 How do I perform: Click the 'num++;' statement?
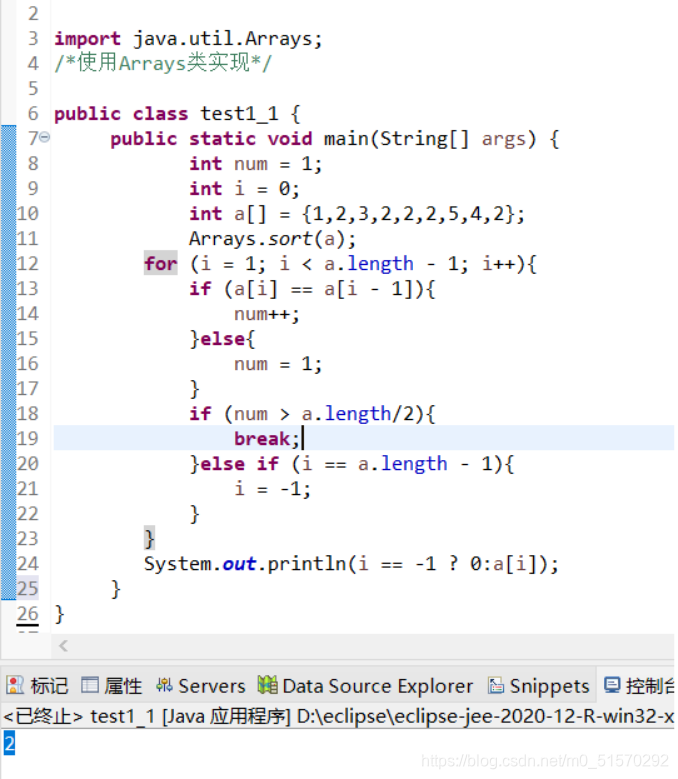267,314
